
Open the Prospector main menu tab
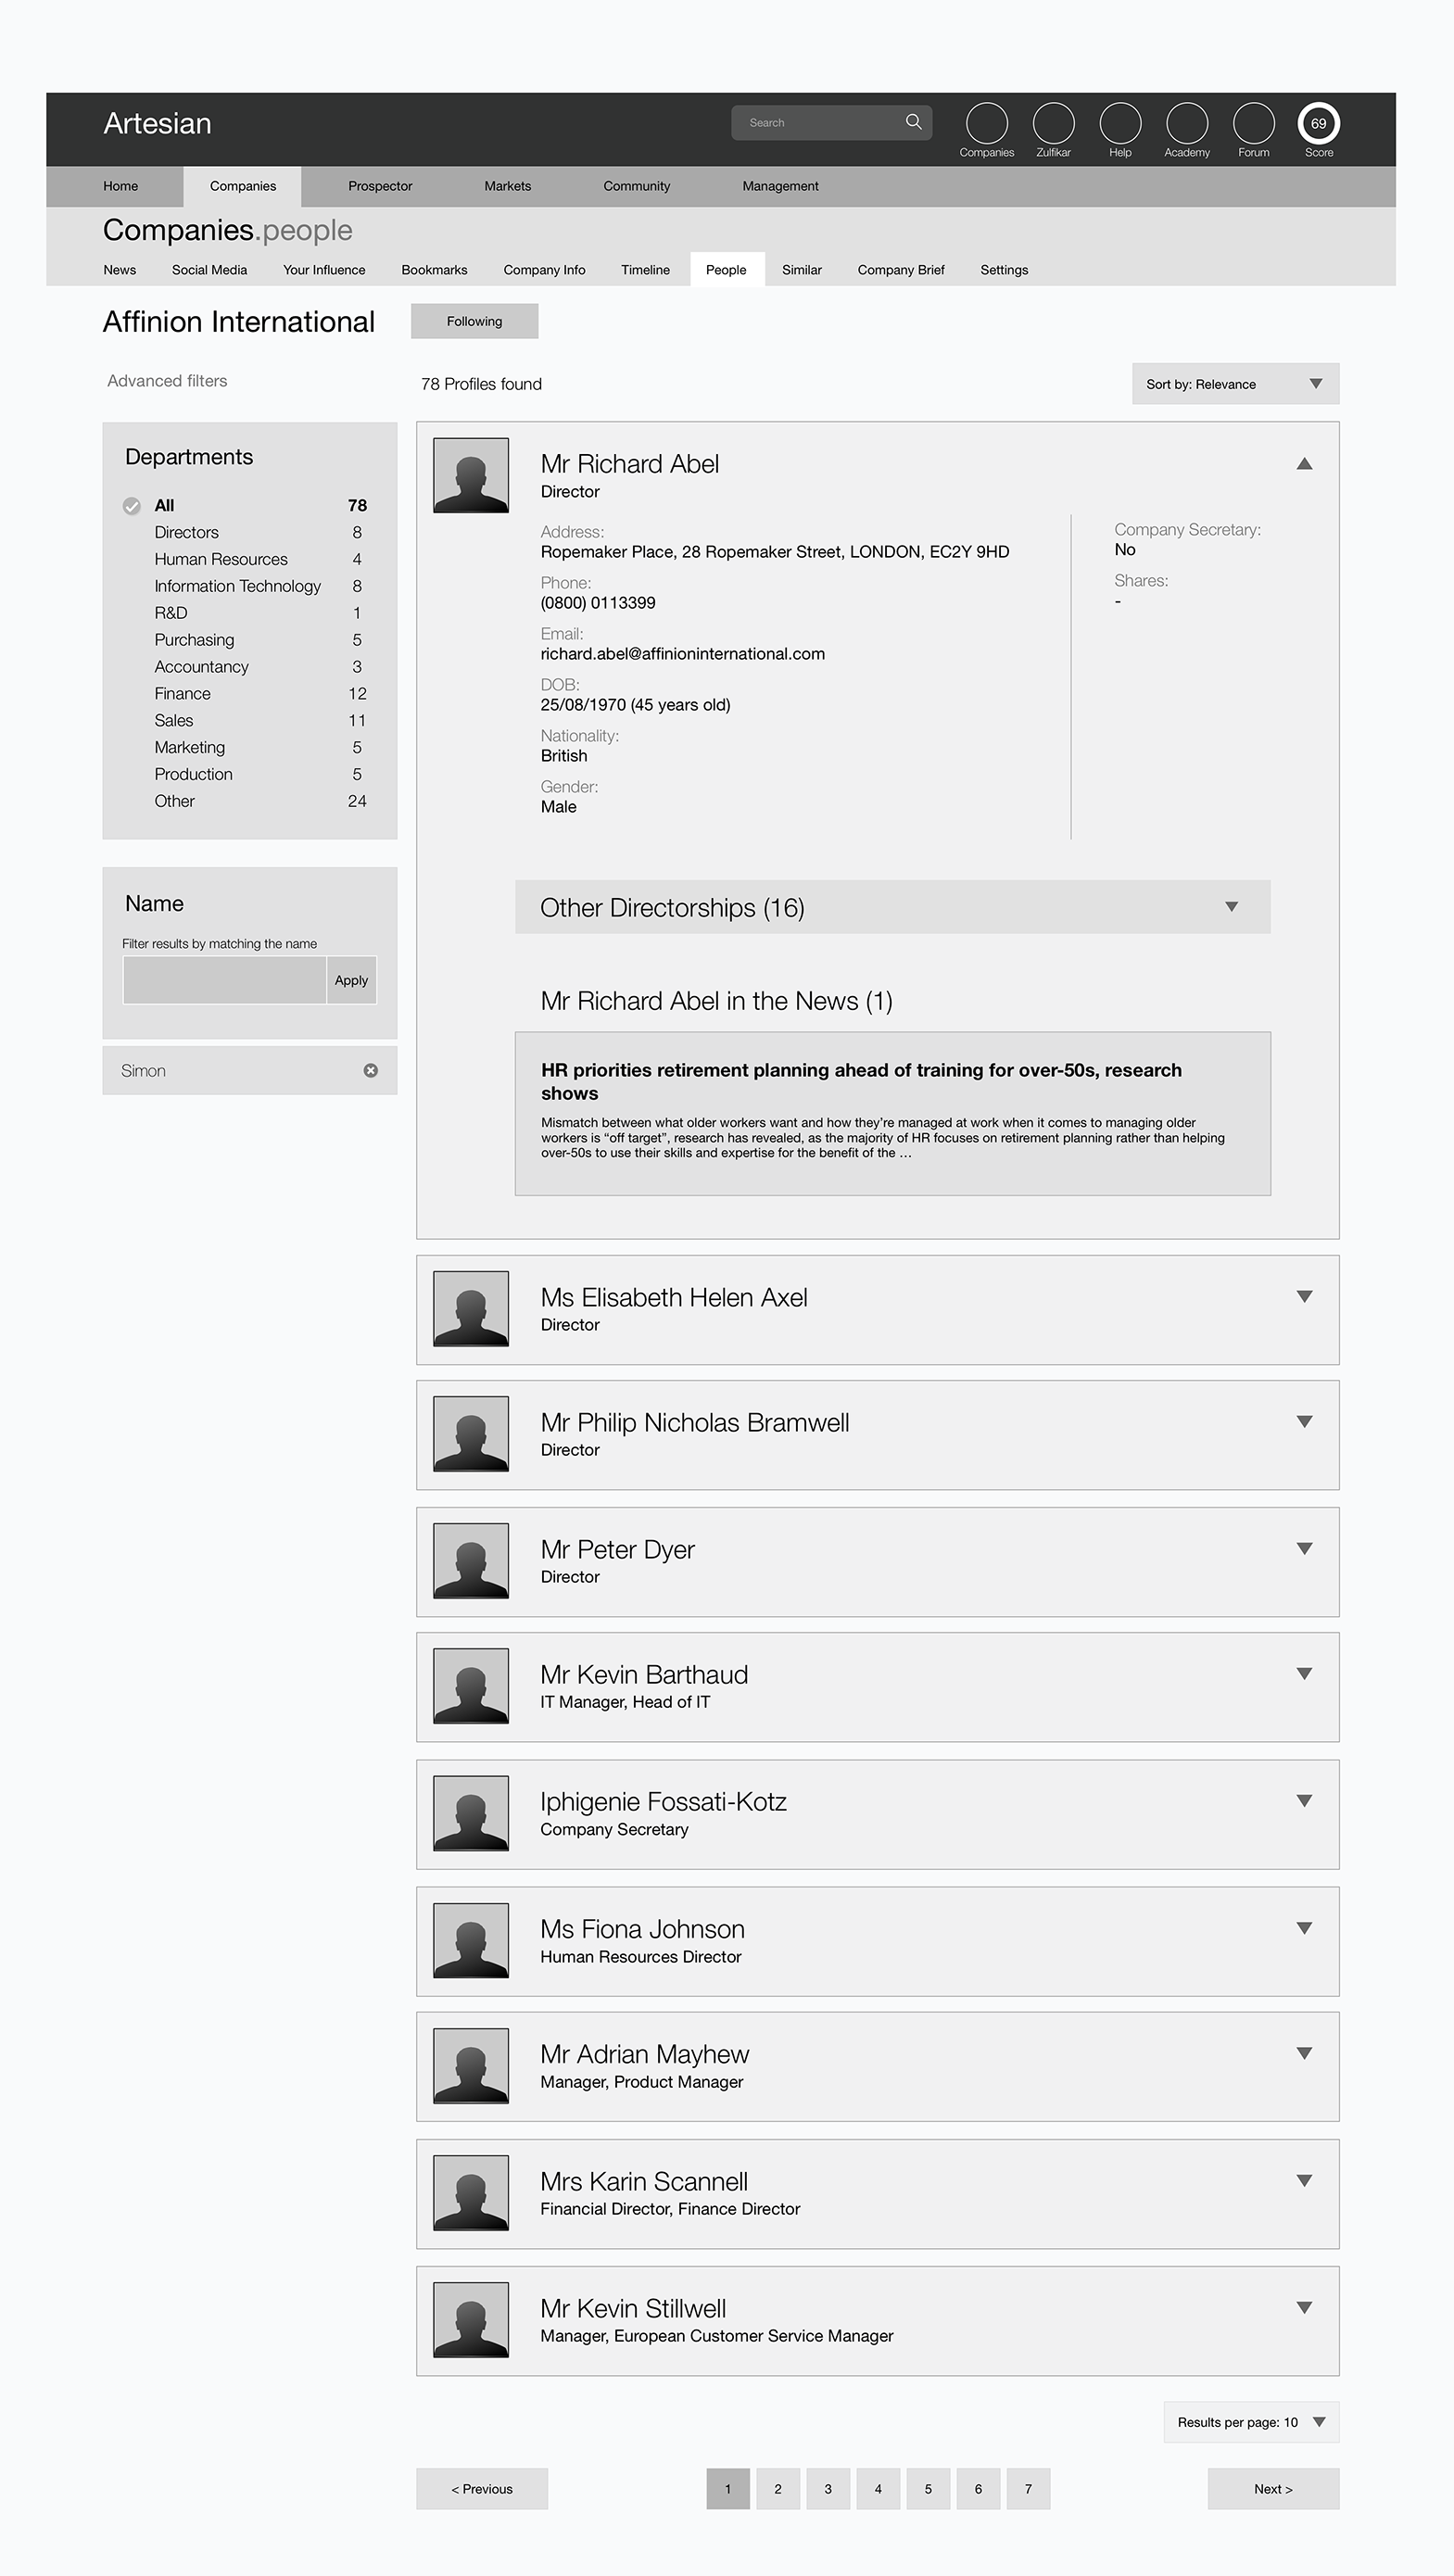380,186
